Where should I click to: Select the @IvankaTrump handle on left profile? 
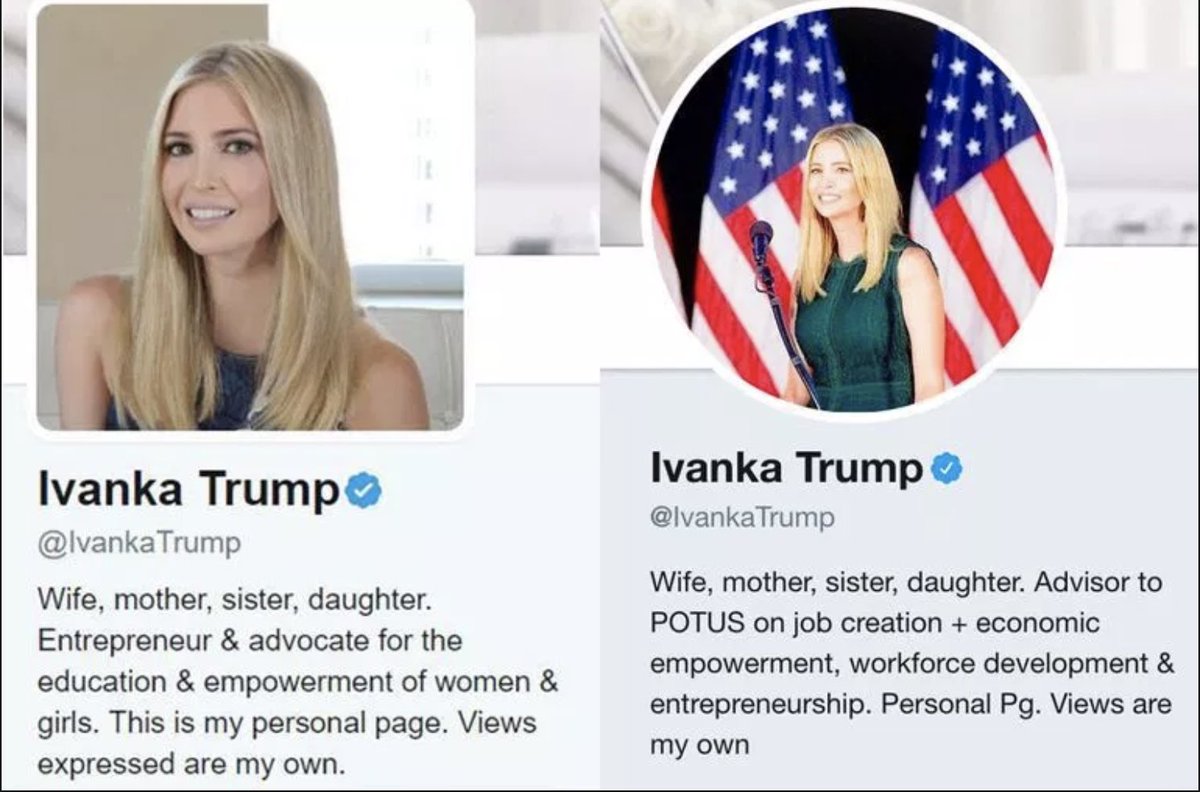click(x=139, y=543)
